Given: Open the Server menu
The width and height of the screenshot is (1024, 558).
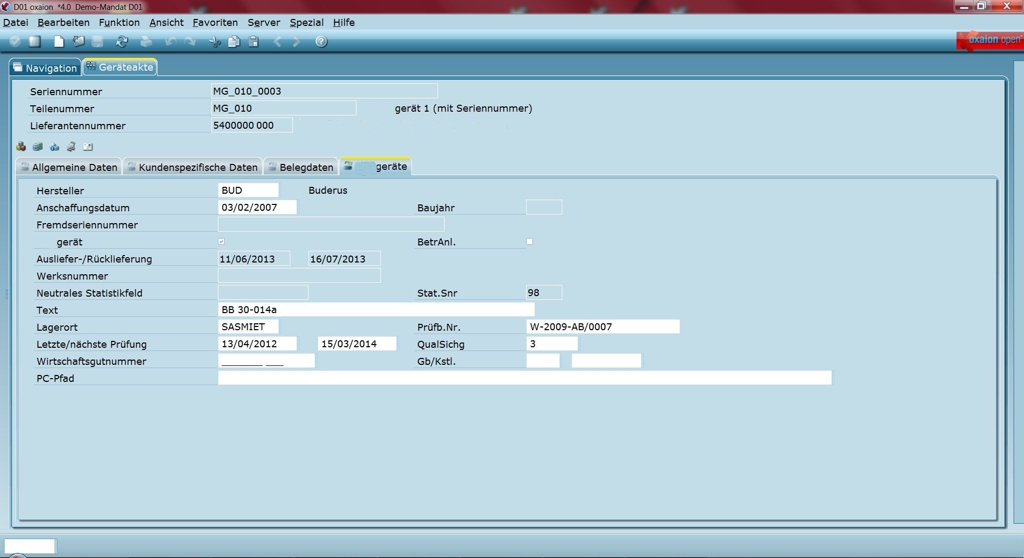Looking at the screenshot, I should (x=264, y=22).
